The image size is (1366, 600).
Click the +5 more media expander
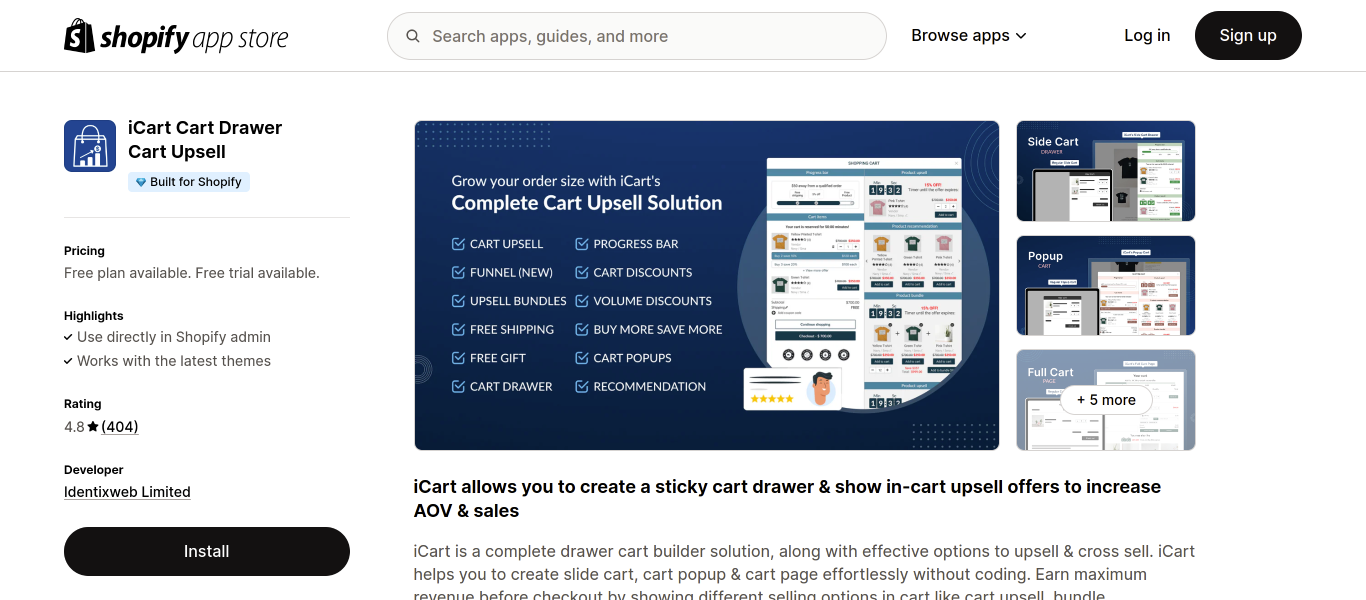tap(1105, 399)
